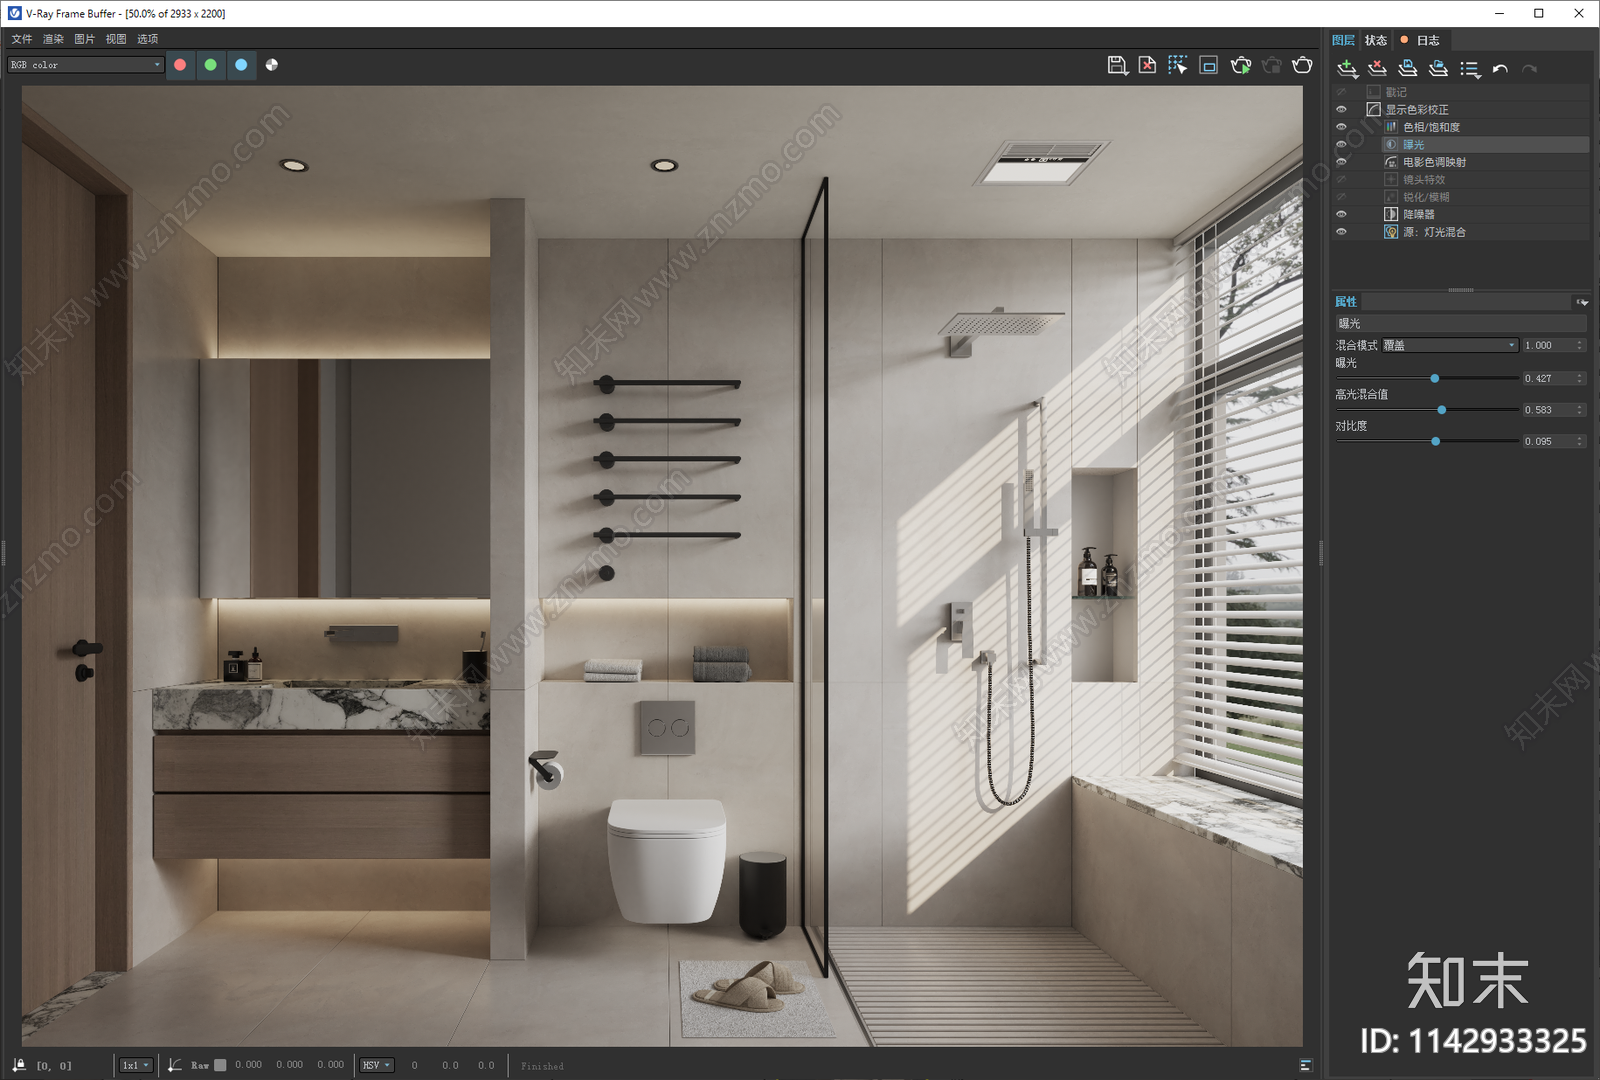This screenshot has width=1600, height=1080.
Task: Click the properties panel menu arrow icon
Action: tap(1582, 302)
